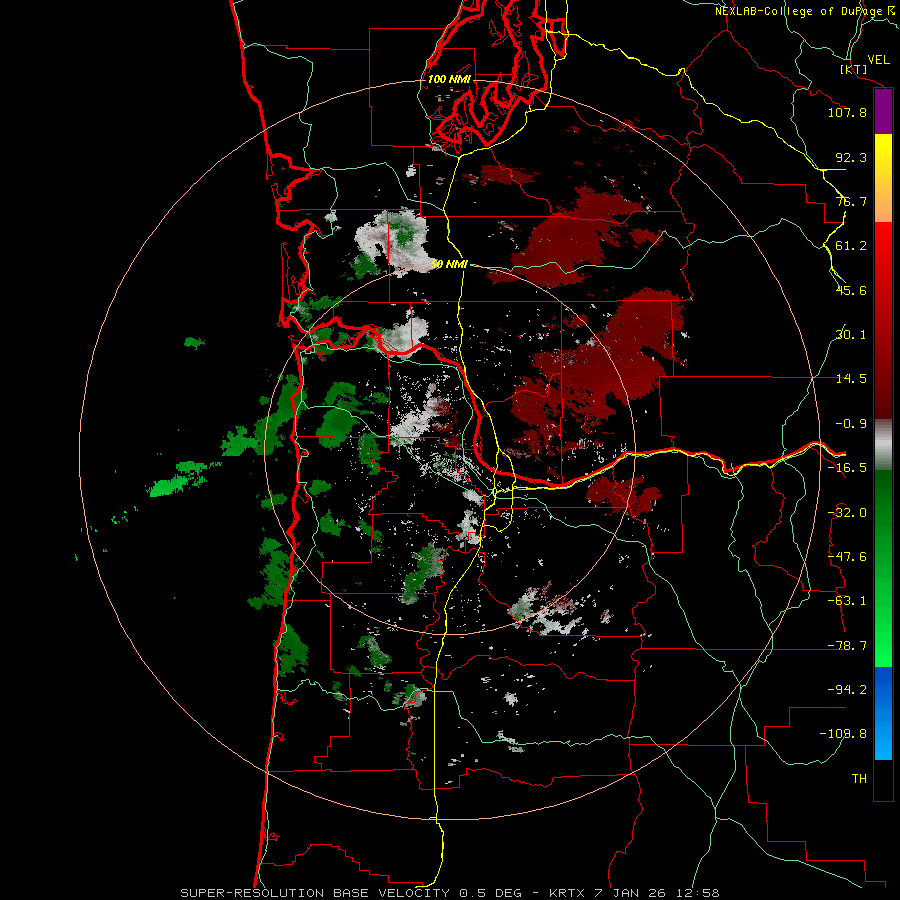Click the -0.9 velocity scale value

coord(851,424)
